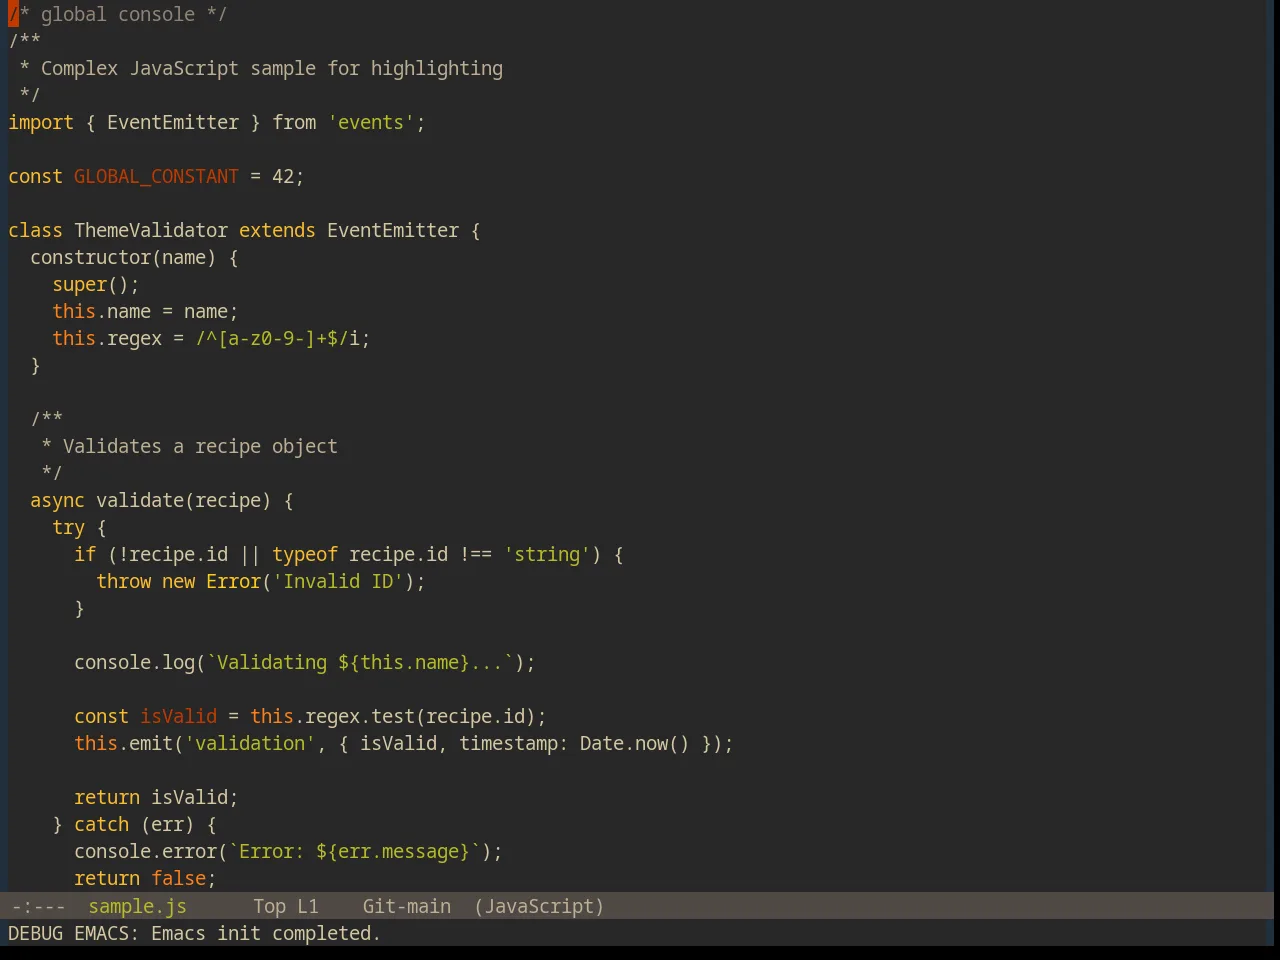
Task: Click 'timestamp:' property key
Action: [x=514, y=743]
